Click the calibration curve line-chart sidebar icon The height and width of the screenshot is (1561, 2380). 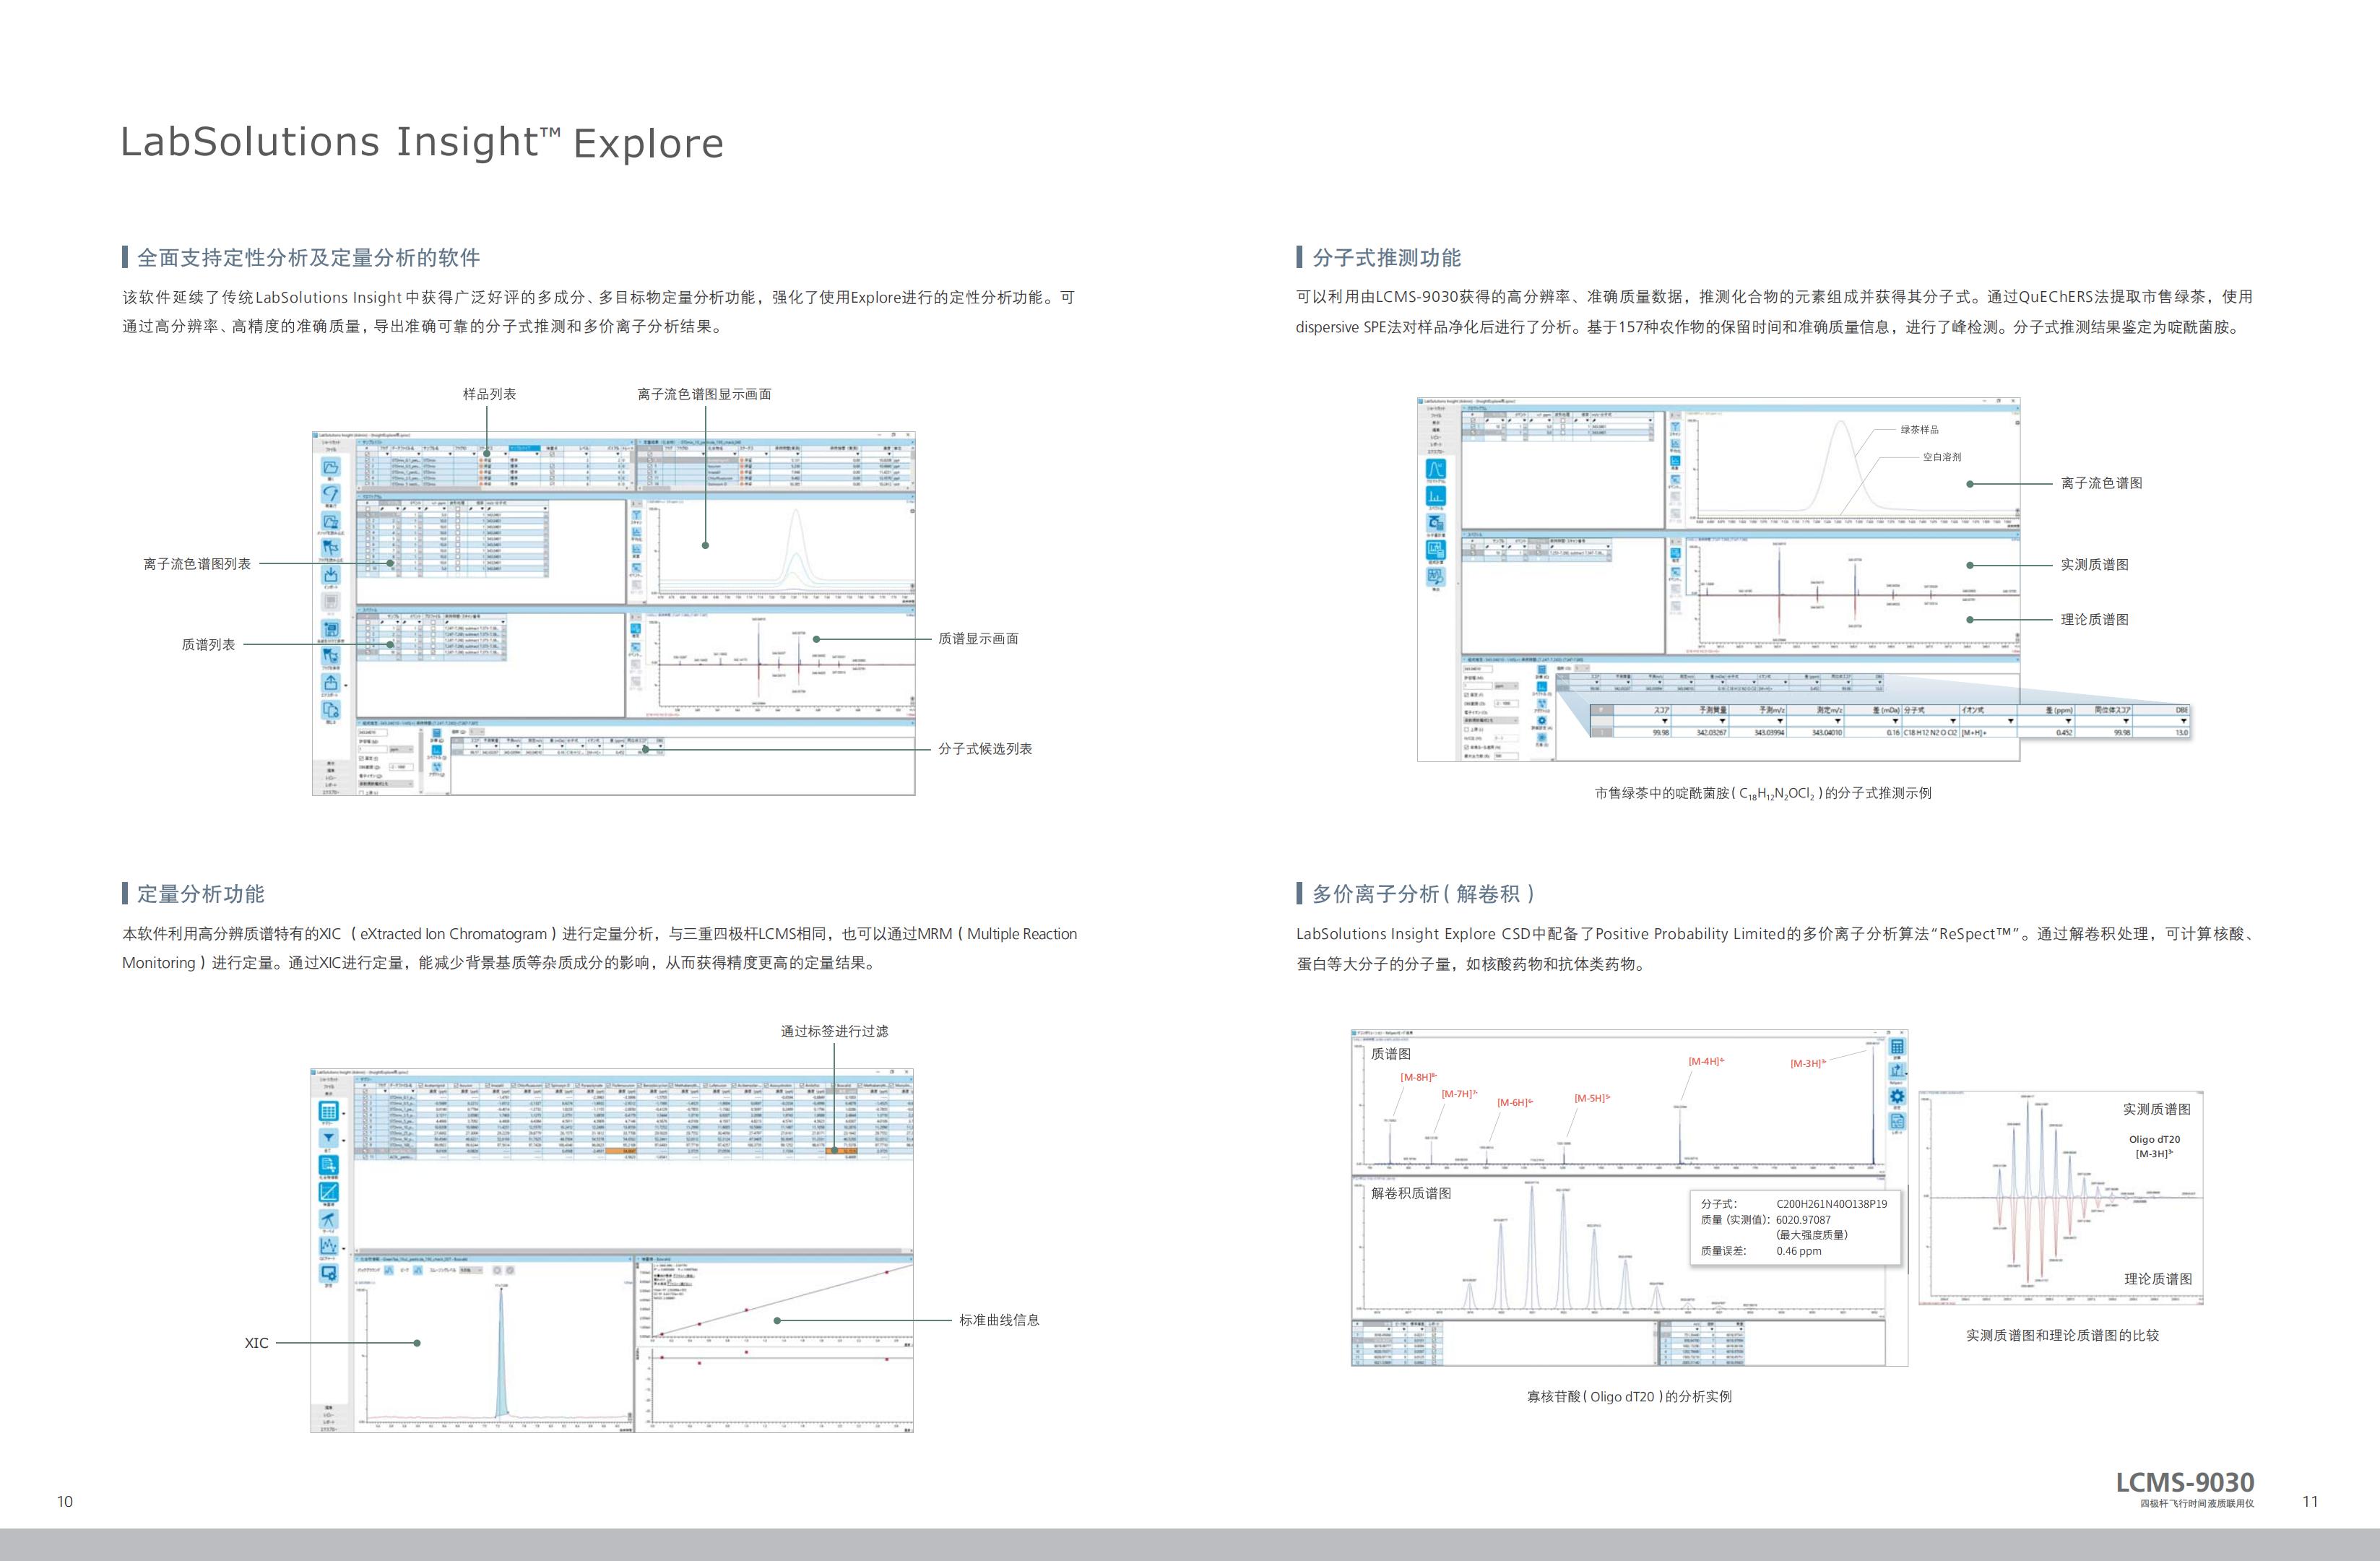[328, 1192]
